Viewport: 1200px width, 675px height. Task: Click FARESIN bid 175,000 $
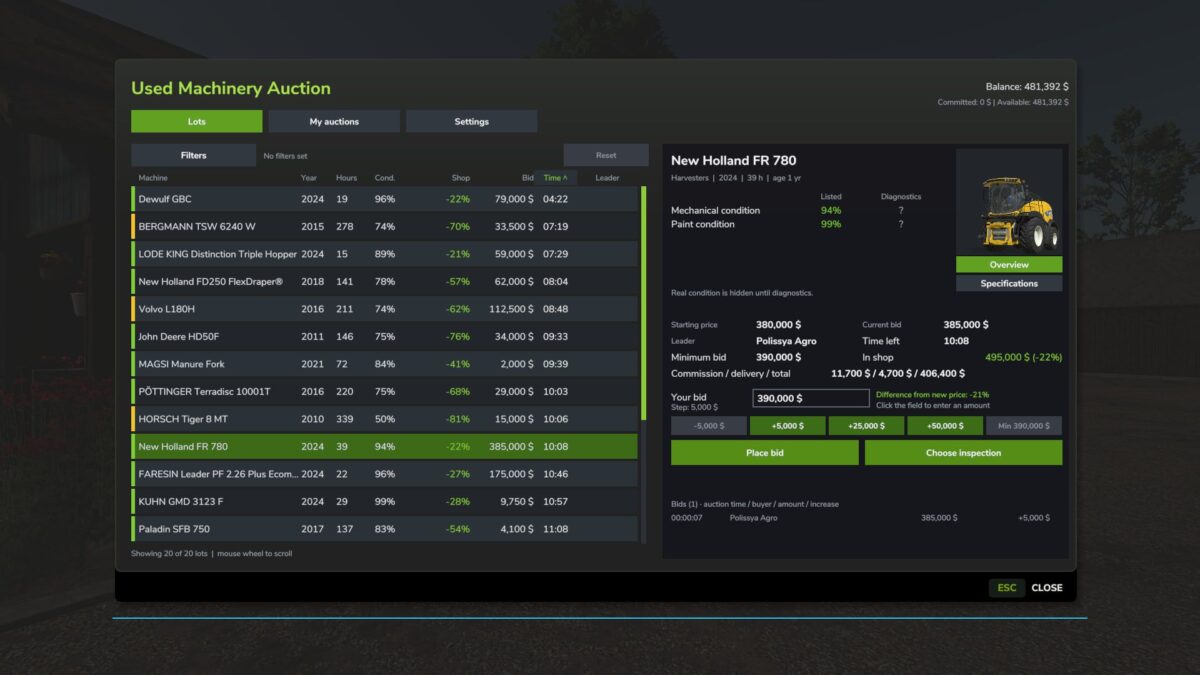point(511,474)
